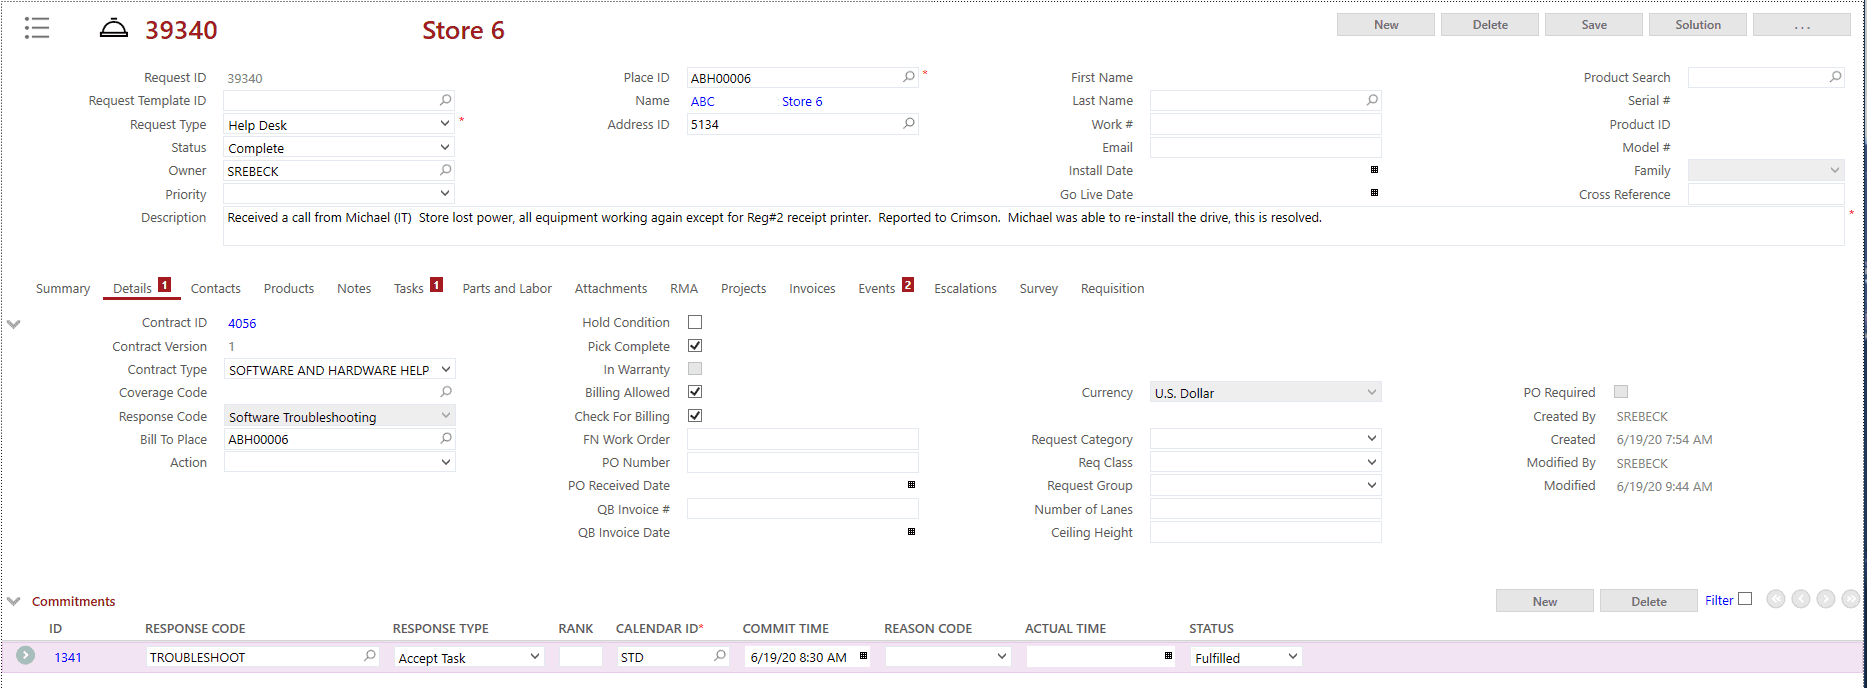The image size is (1867, 688).
Task: Open the Events tab
Action: point(876,288)
